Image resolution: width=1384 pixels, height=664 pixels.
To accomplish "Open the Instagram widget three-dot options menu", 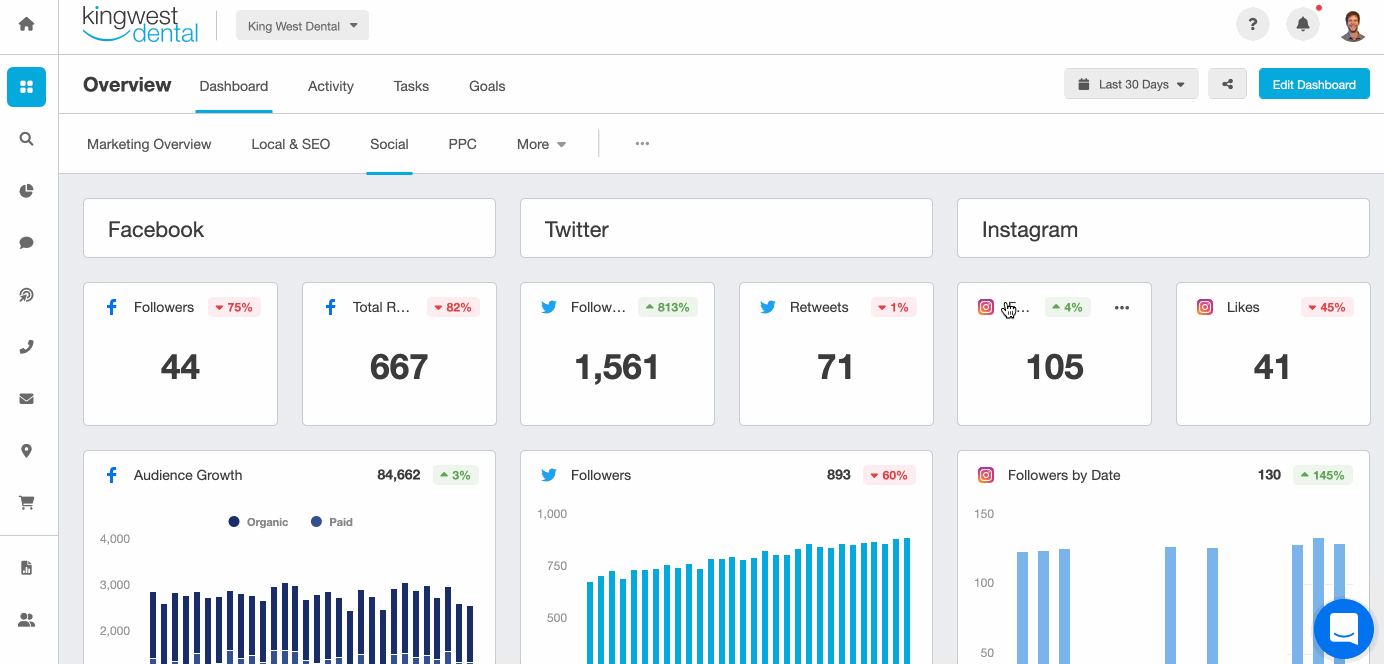I will tap(1122, 308).
